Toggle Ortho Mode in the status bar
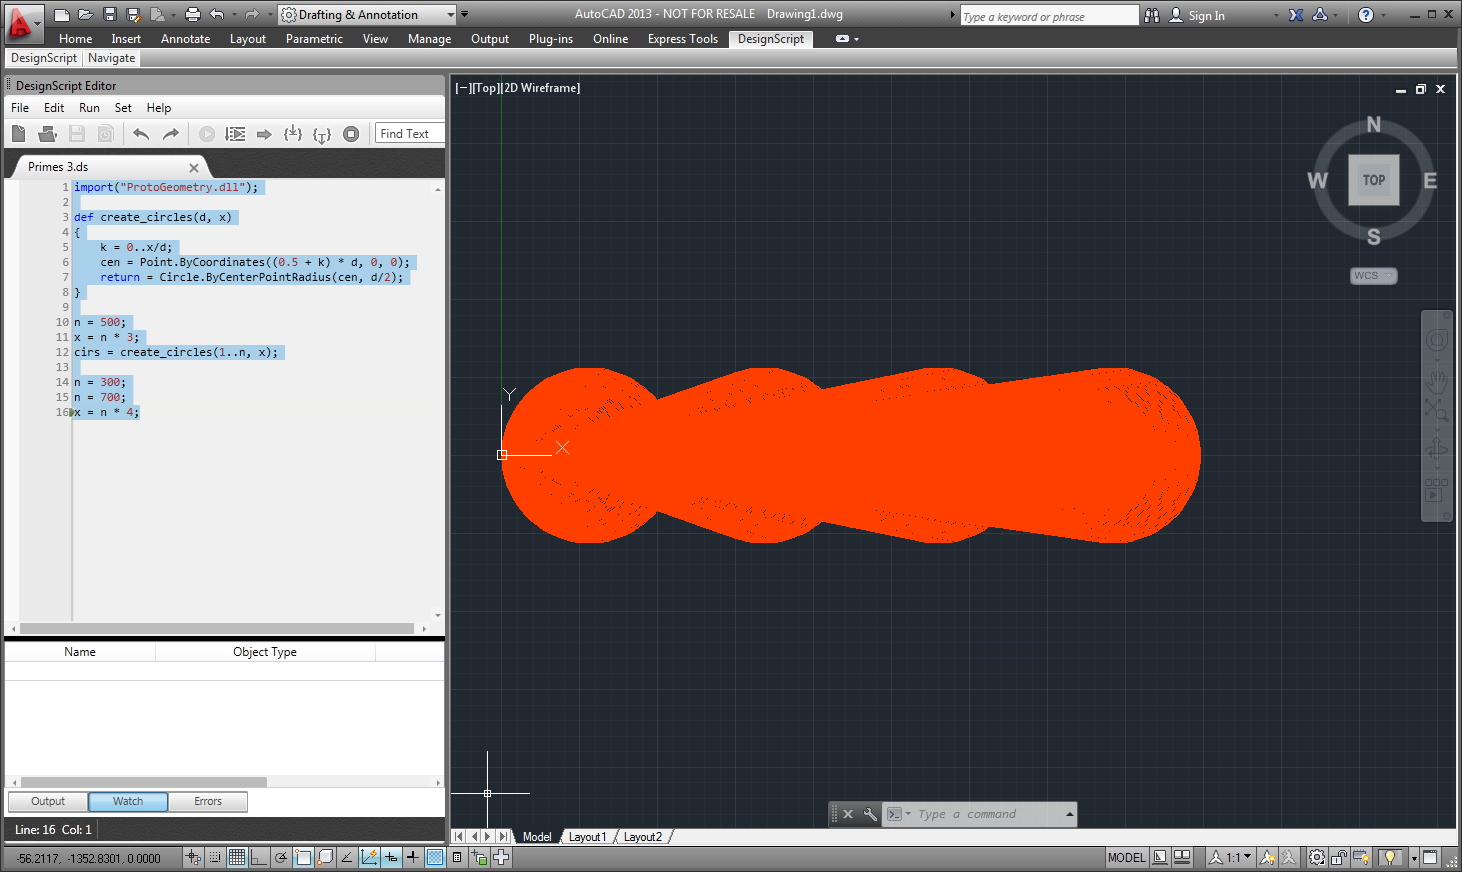1462x872 pixels. click(x=259, y=857)
